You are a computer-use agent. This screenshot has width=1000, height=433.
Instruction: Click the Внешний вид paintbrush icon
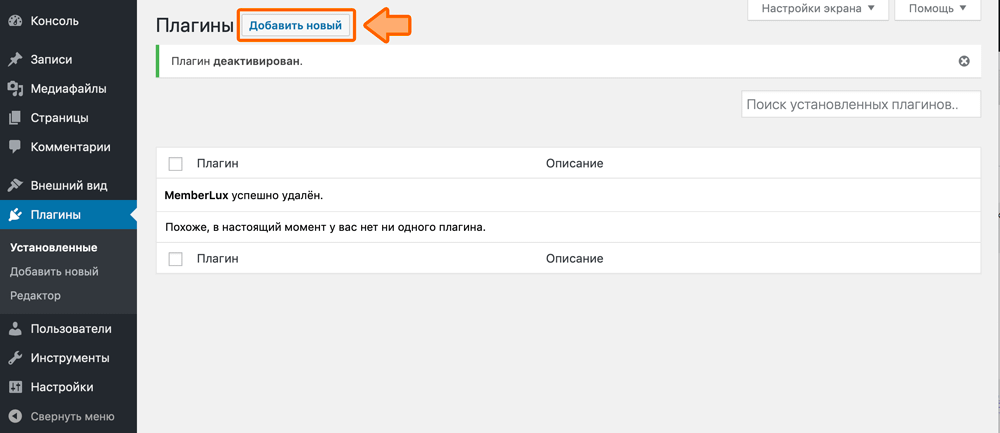15,186
